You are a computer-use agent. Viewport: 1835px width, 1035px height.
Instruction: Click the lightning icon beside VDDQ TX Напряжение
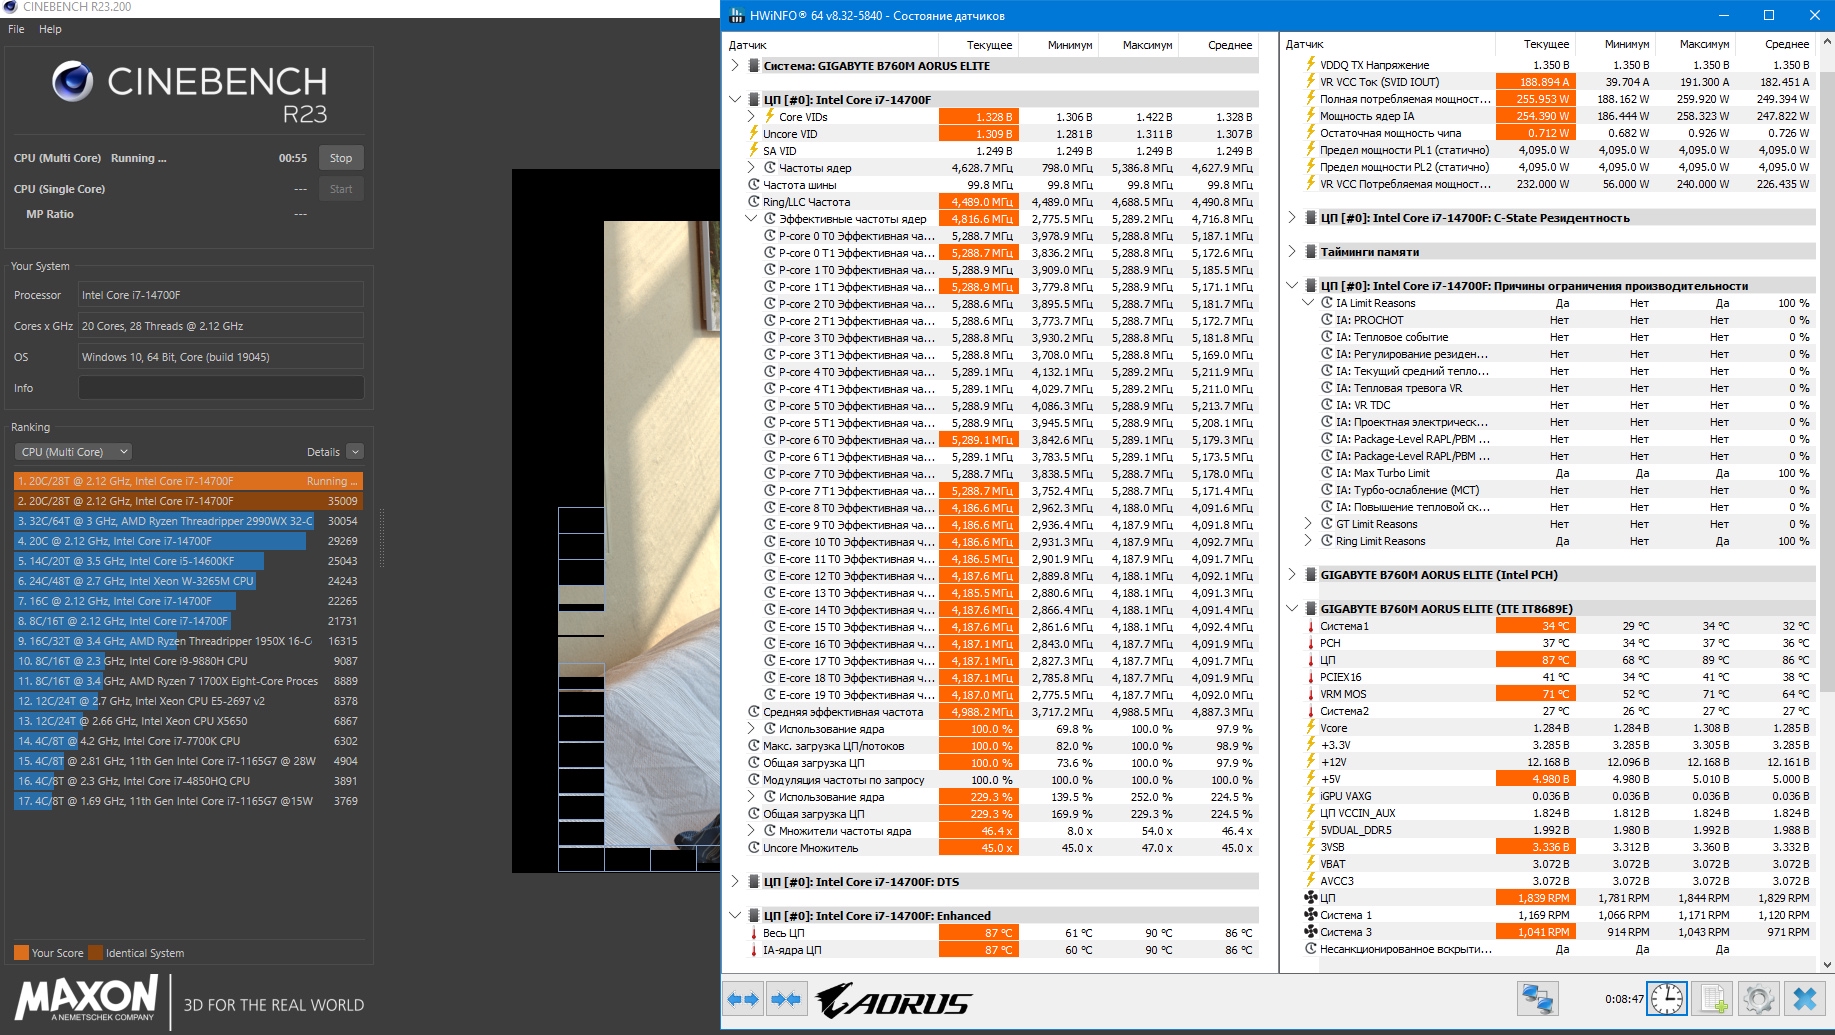click(x=1310, y=65)
